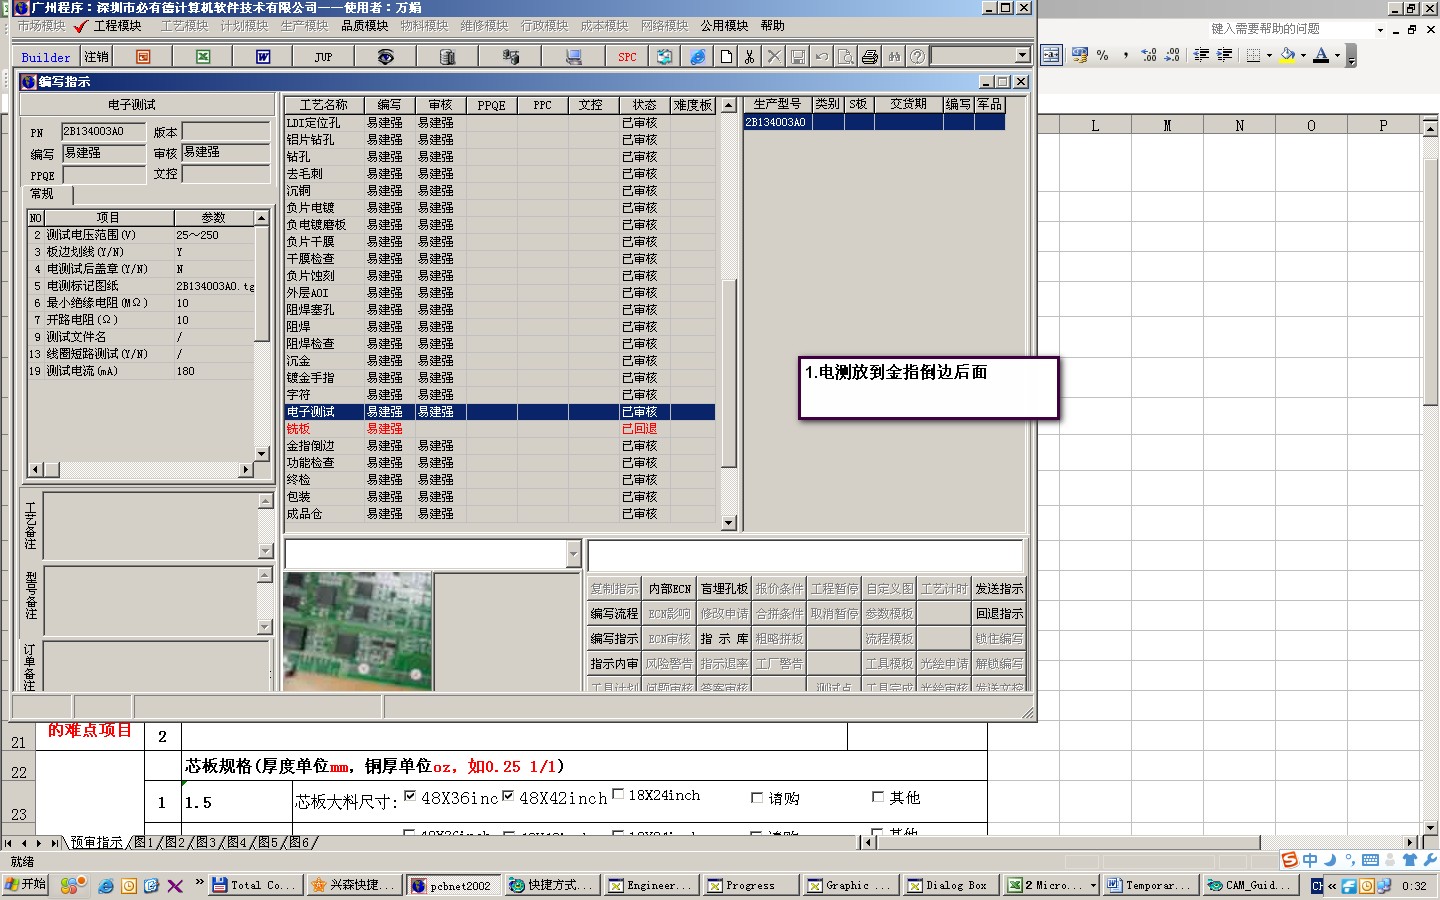Image resolution: width=1440 pixels, height=900 pixels.
Task: Click the 编写流程 button
Action: tap(614, 614)
